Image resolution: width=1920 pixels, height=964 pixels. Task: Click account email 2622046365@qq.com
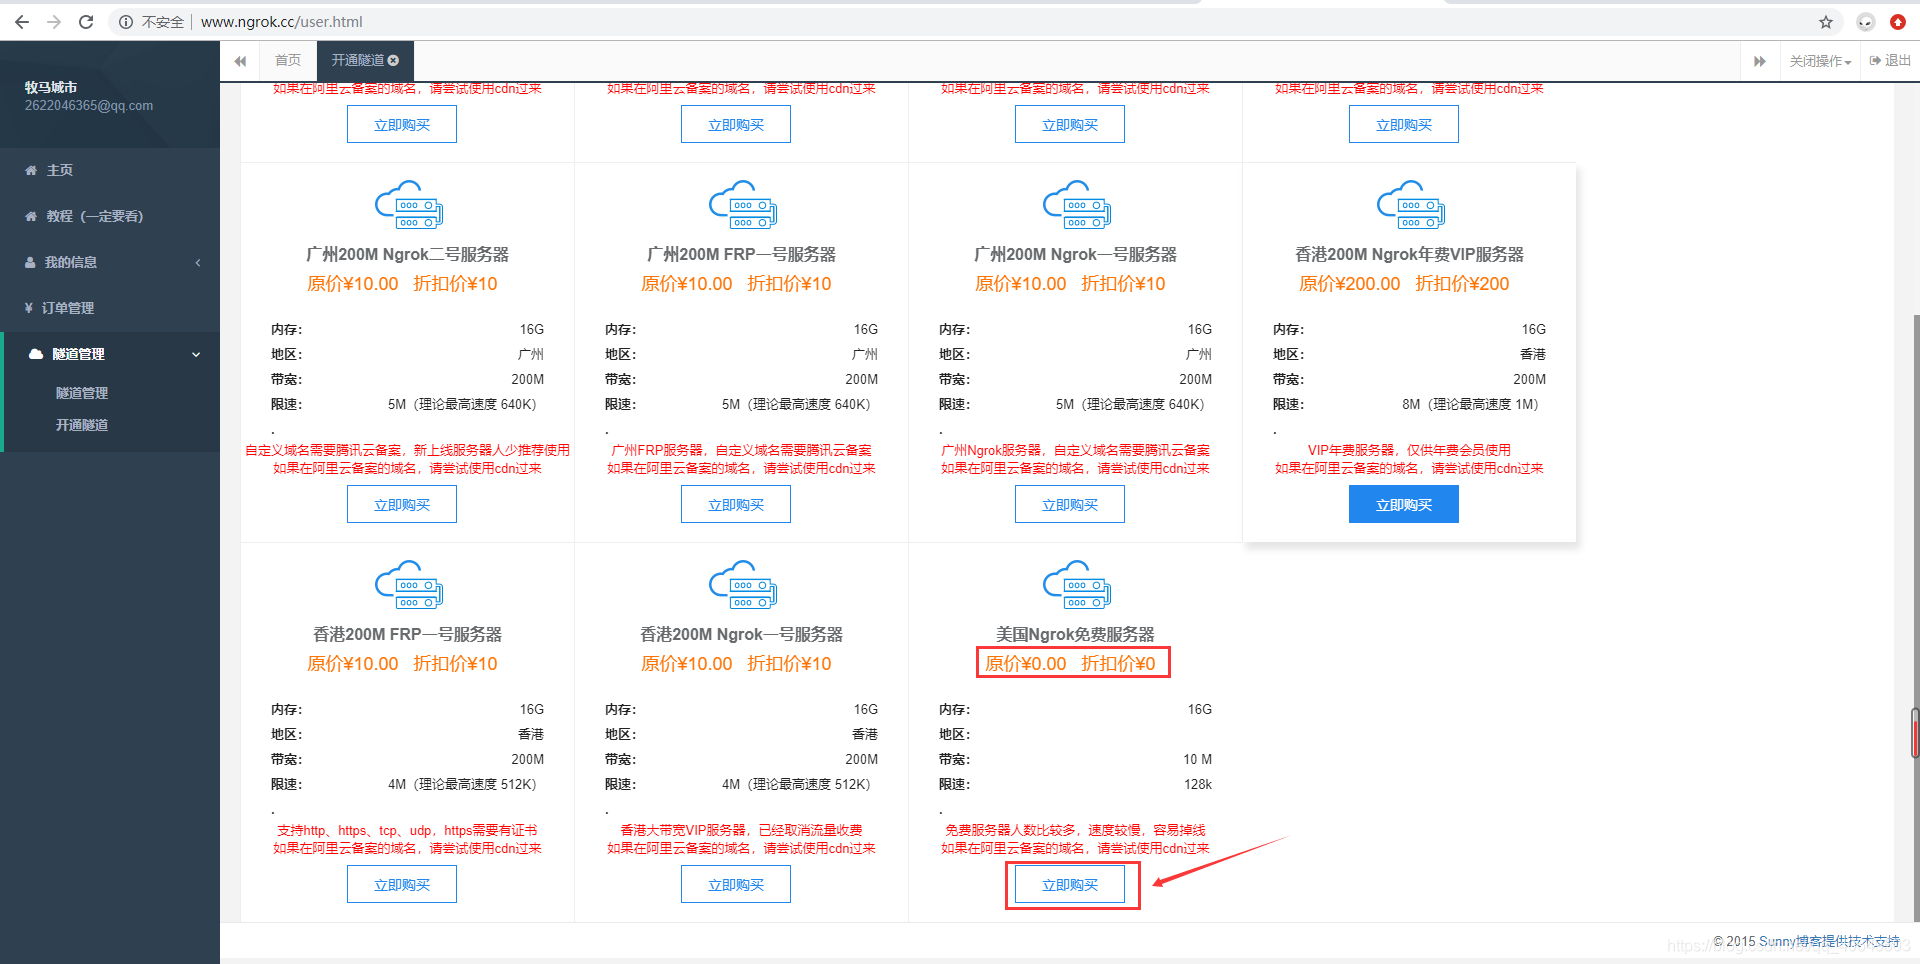pyautogui.click(x=89, y=106)
